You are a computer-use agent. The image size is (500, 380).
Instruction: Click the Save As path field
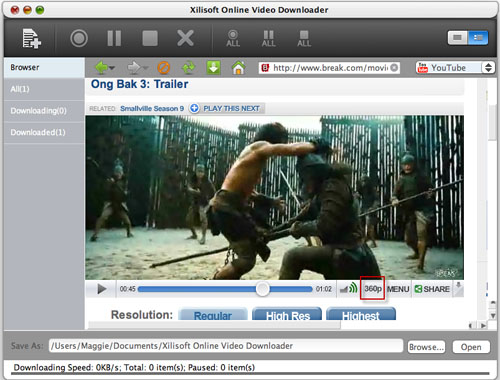click(x=226, y=346)
